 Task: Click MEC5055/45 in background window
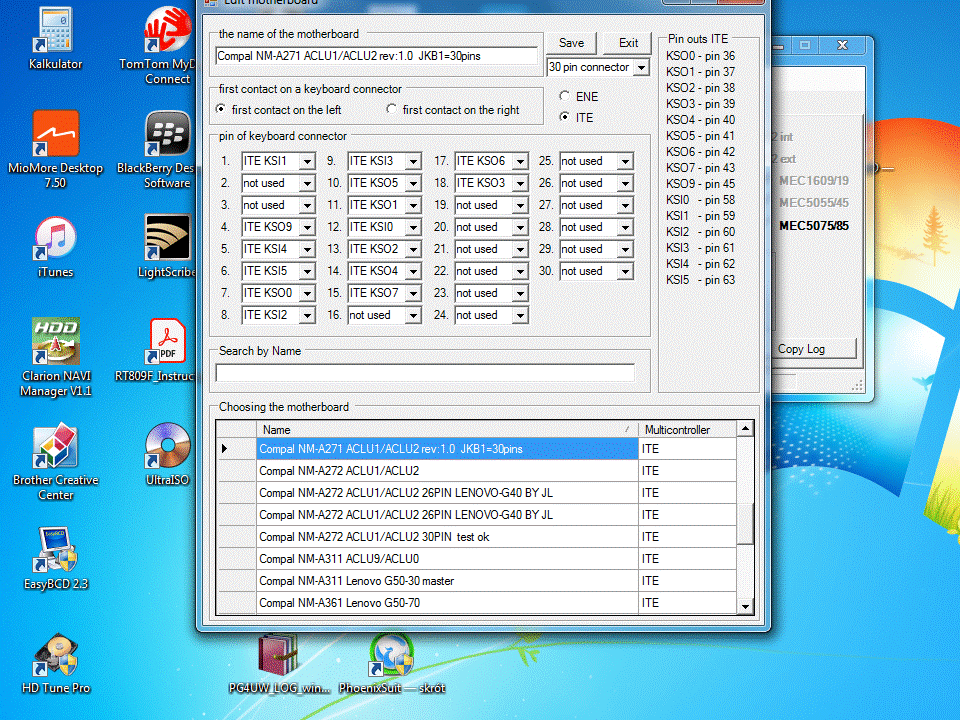pos(814,203)
